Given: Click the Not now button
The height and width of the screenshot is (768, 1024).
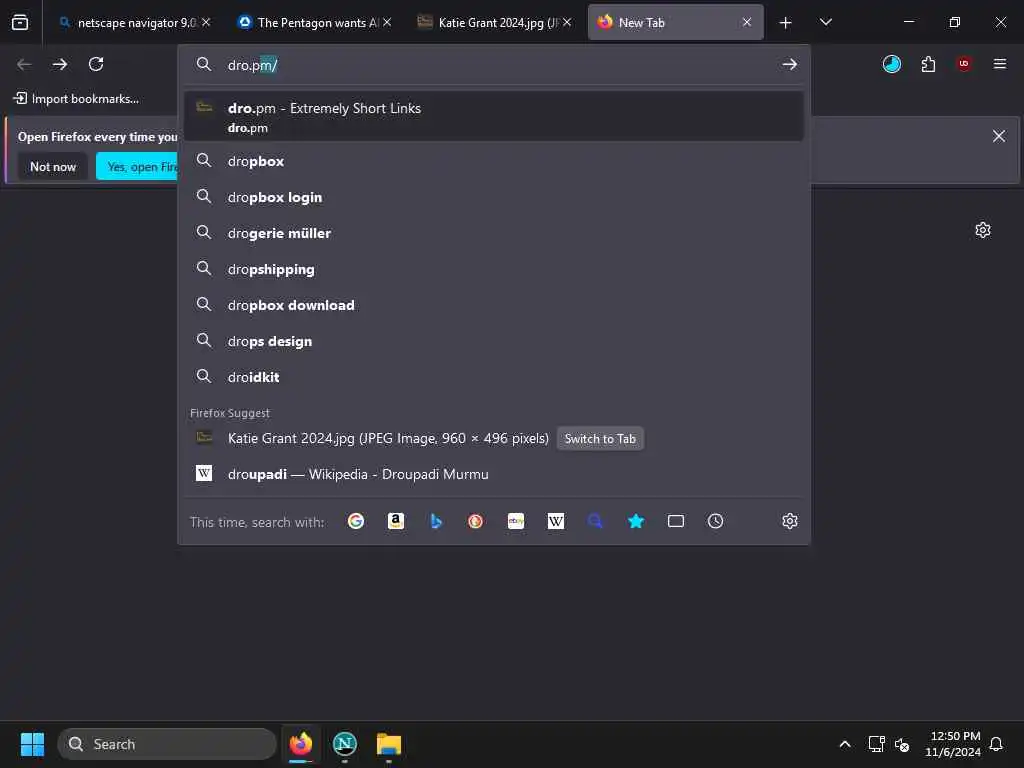Looking at the screenshot, I should pyautogui.click(x=53, y=167).
